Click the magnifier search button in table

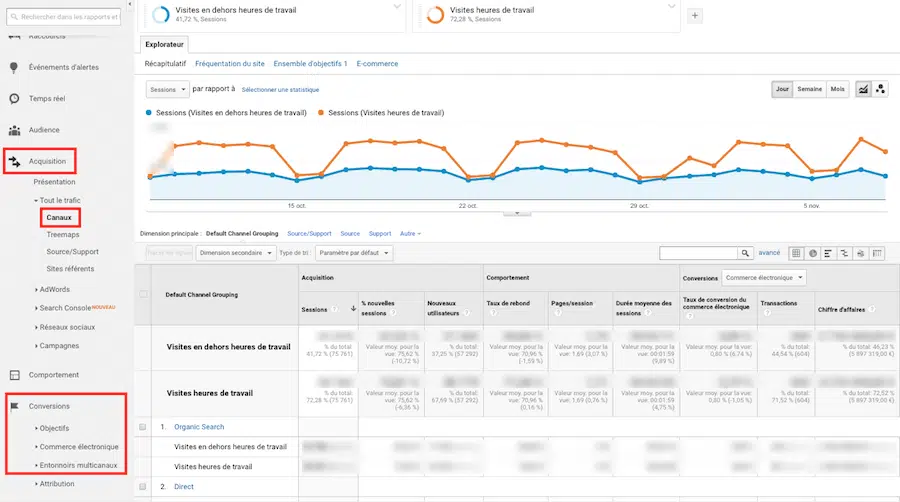[745, 254]
